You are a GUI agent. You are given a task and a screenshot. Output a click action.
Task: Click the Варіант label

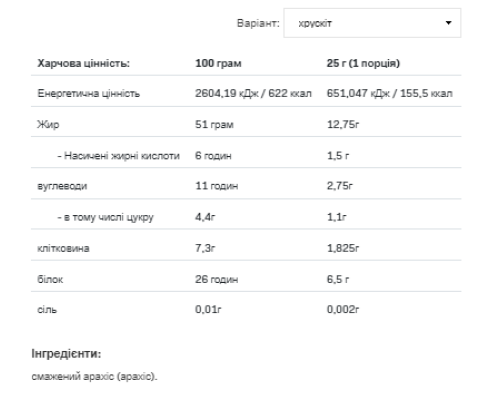coord(258,23)
